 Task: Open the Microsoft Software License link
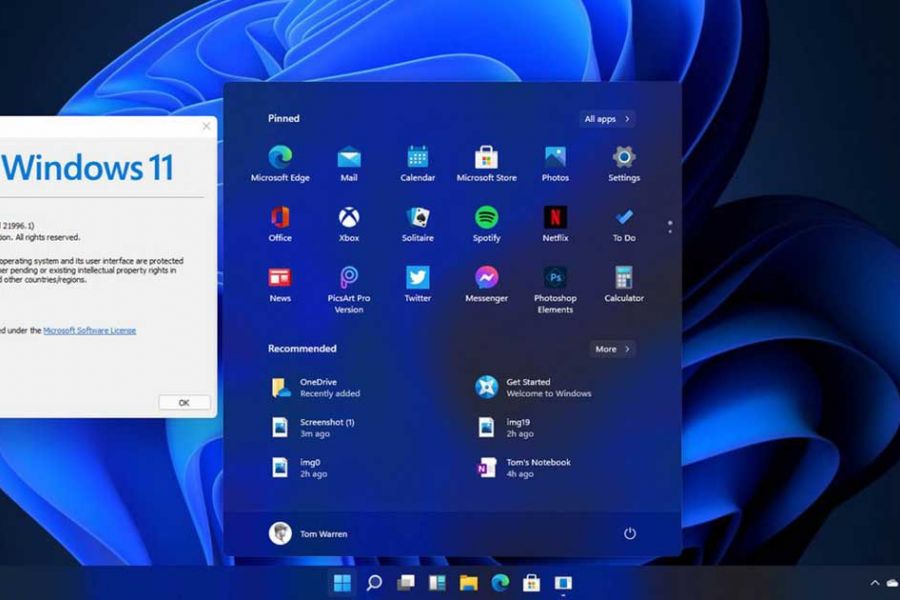(90, 330)
